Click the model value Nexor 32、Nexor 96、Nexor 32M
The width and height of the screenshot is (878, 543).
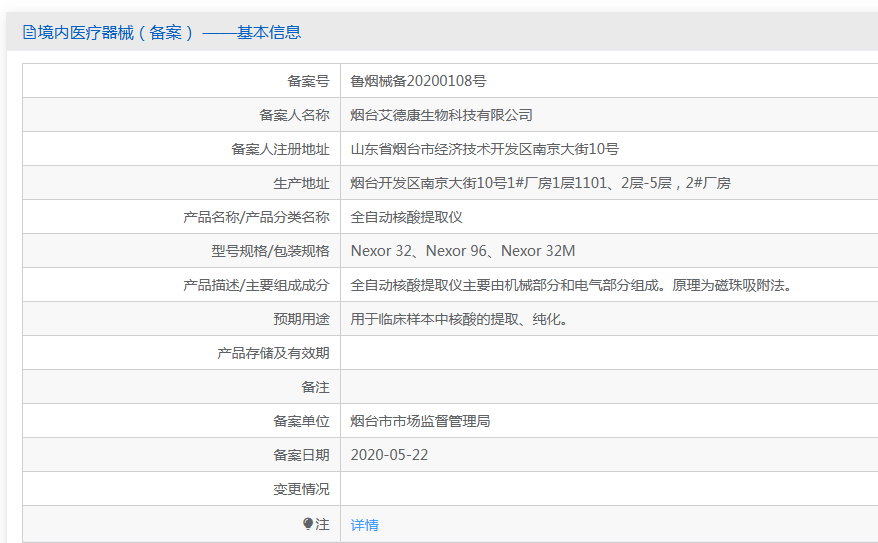click(463, 251)
